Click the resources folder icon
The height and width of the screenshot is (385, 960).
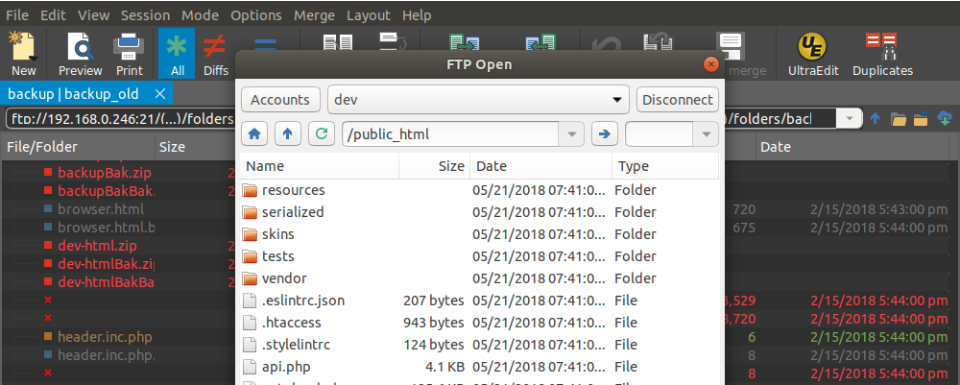click(249, 190)
